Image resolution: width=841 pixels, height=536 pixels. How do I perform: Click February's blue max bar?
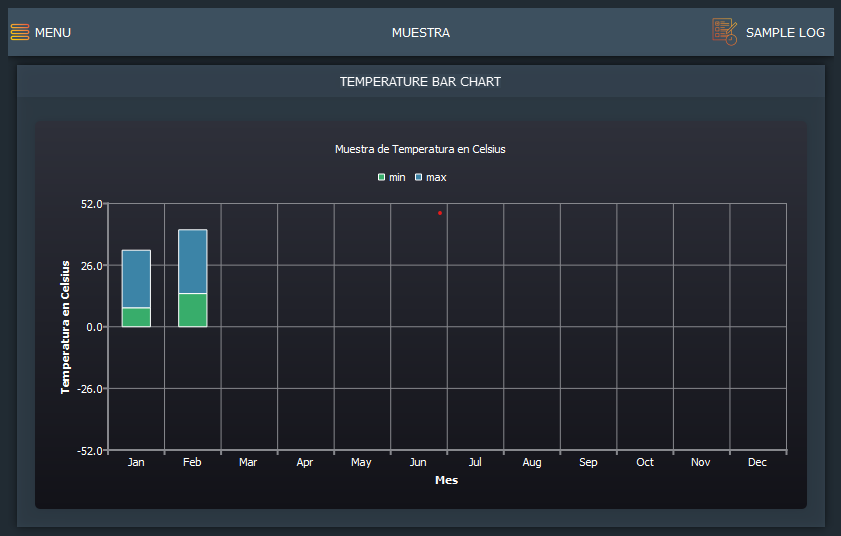(x=192, y=261)
